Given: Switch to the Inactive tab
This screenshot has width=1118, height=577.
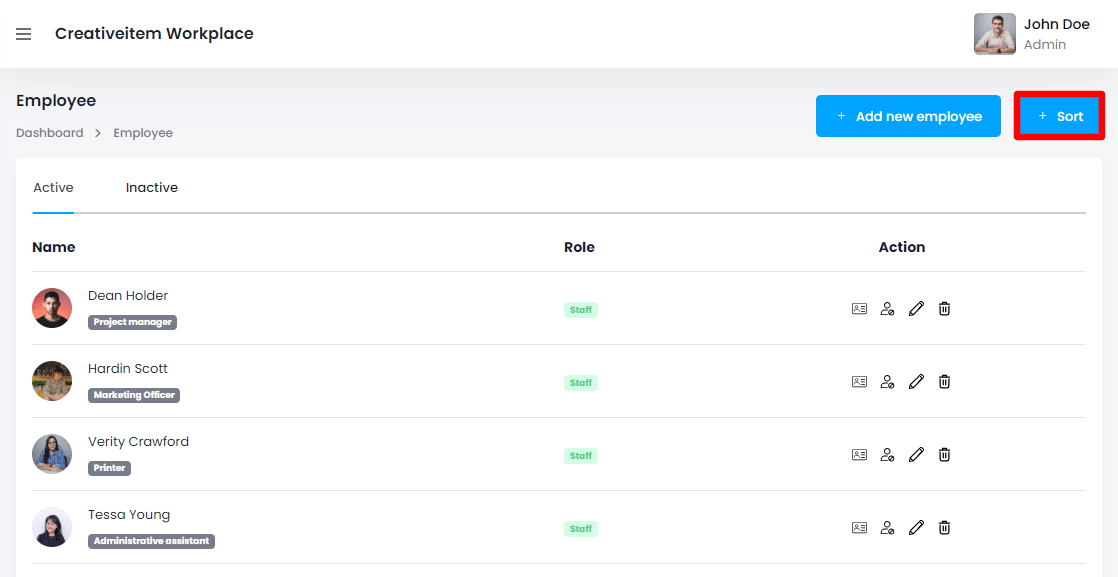Looking at the screenshot, I should click(x=152, y=188).
